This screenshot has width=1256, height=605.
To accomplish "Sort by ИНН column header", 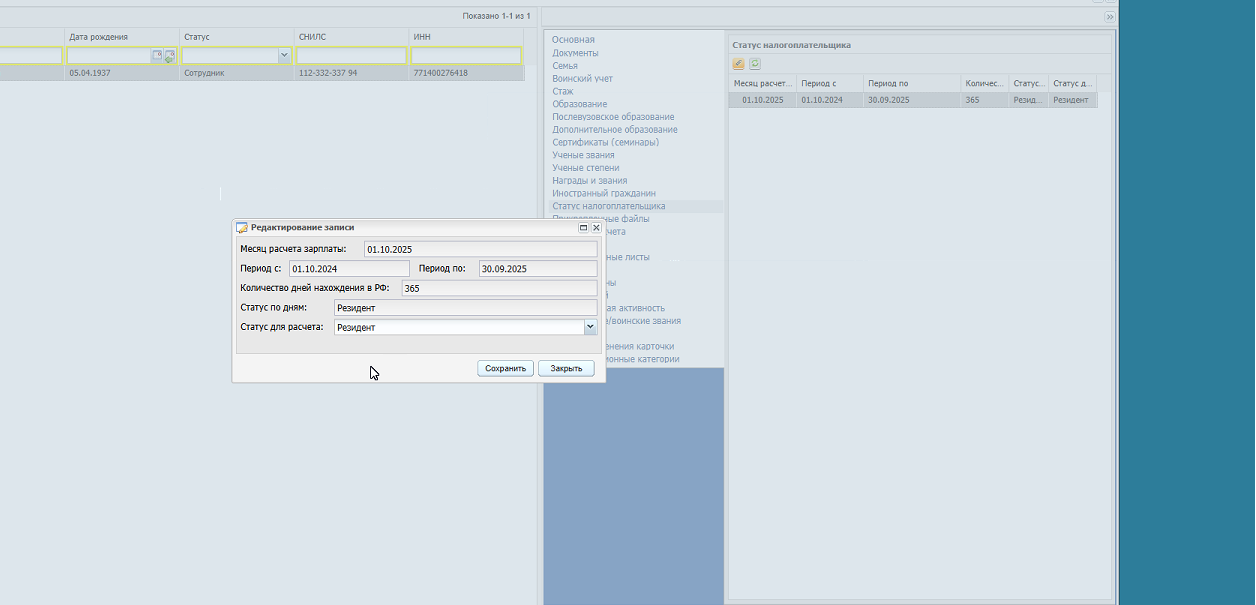I will click(467, 37).
